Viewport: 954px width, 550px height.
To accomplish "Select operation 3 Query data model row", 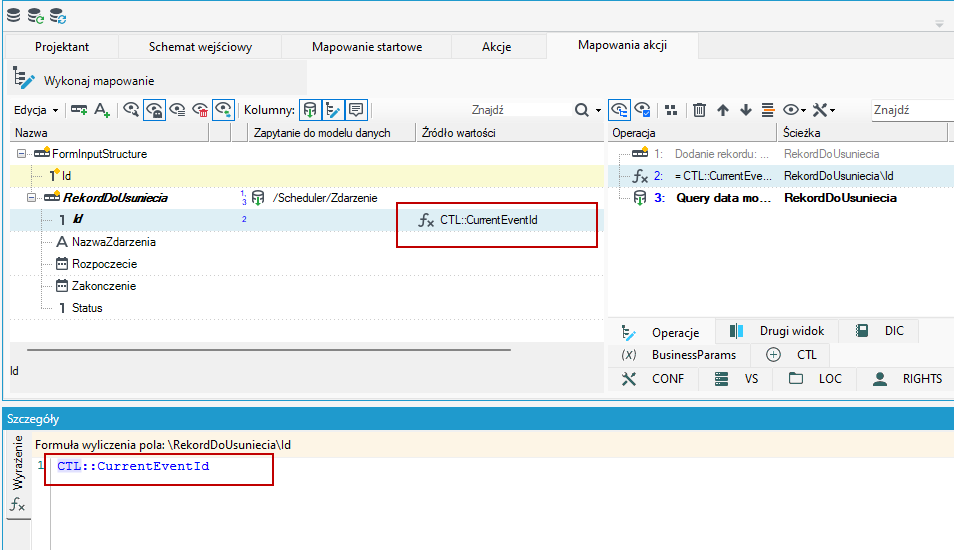I will coord(781,198).
